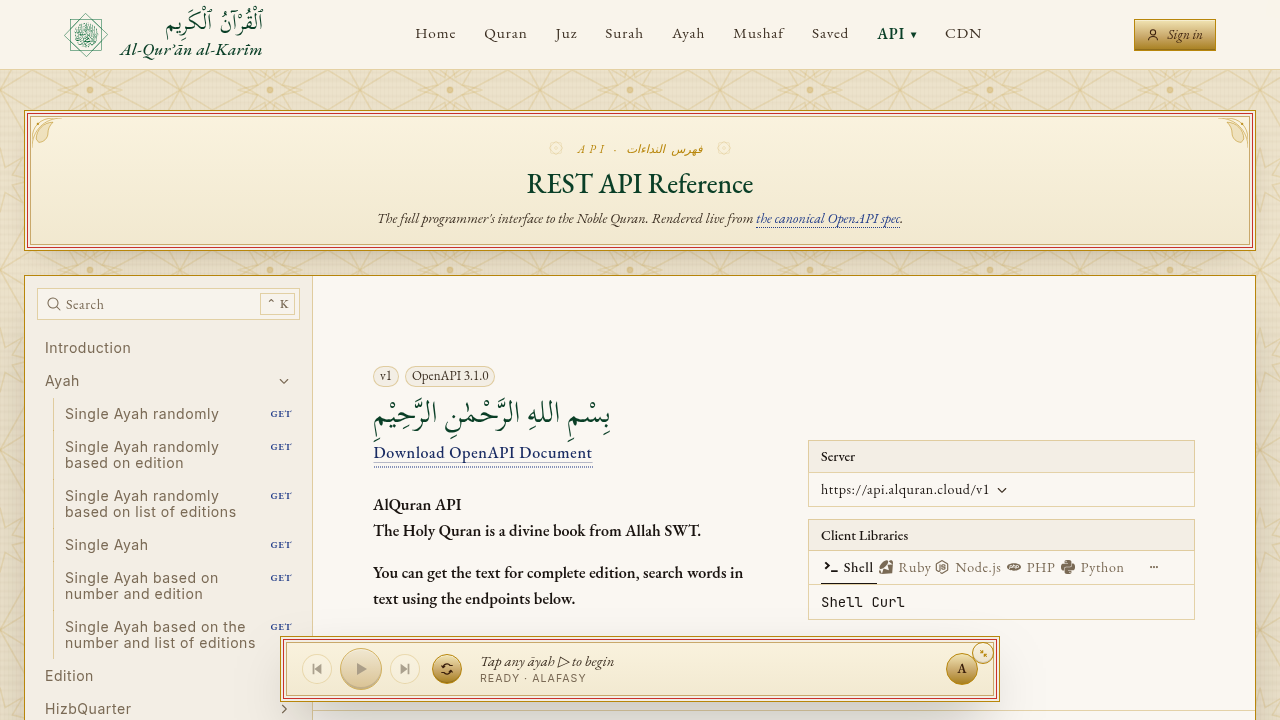Select the Node.js client library tab
This screenshot has height=720, width=1280.
[968, 567]
